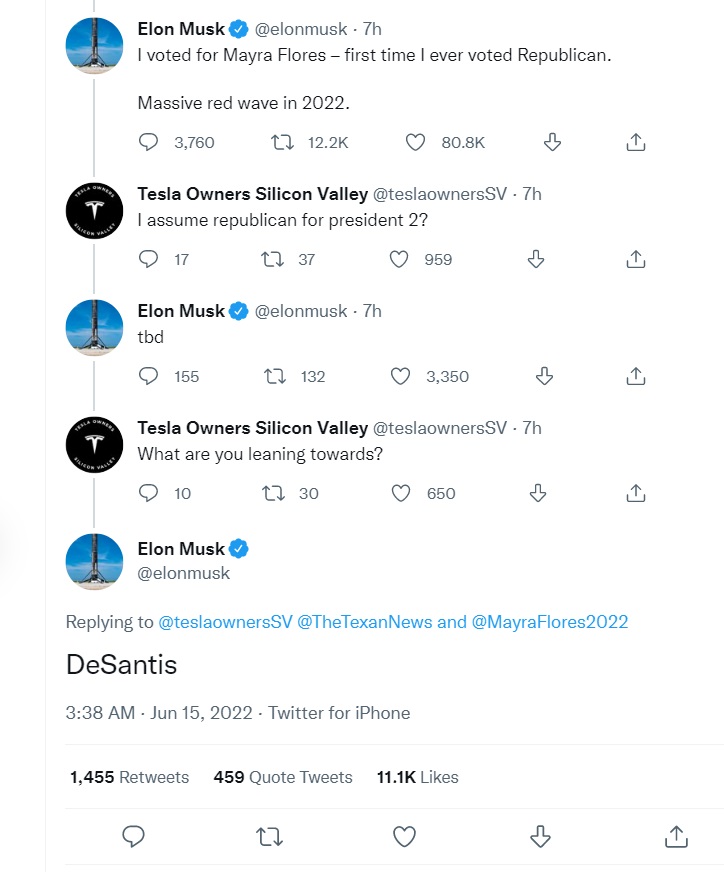The height and width of the screenshot is (872, 724).
Task: Open the @teslaownersSV mention link
Action: (225, 622)
